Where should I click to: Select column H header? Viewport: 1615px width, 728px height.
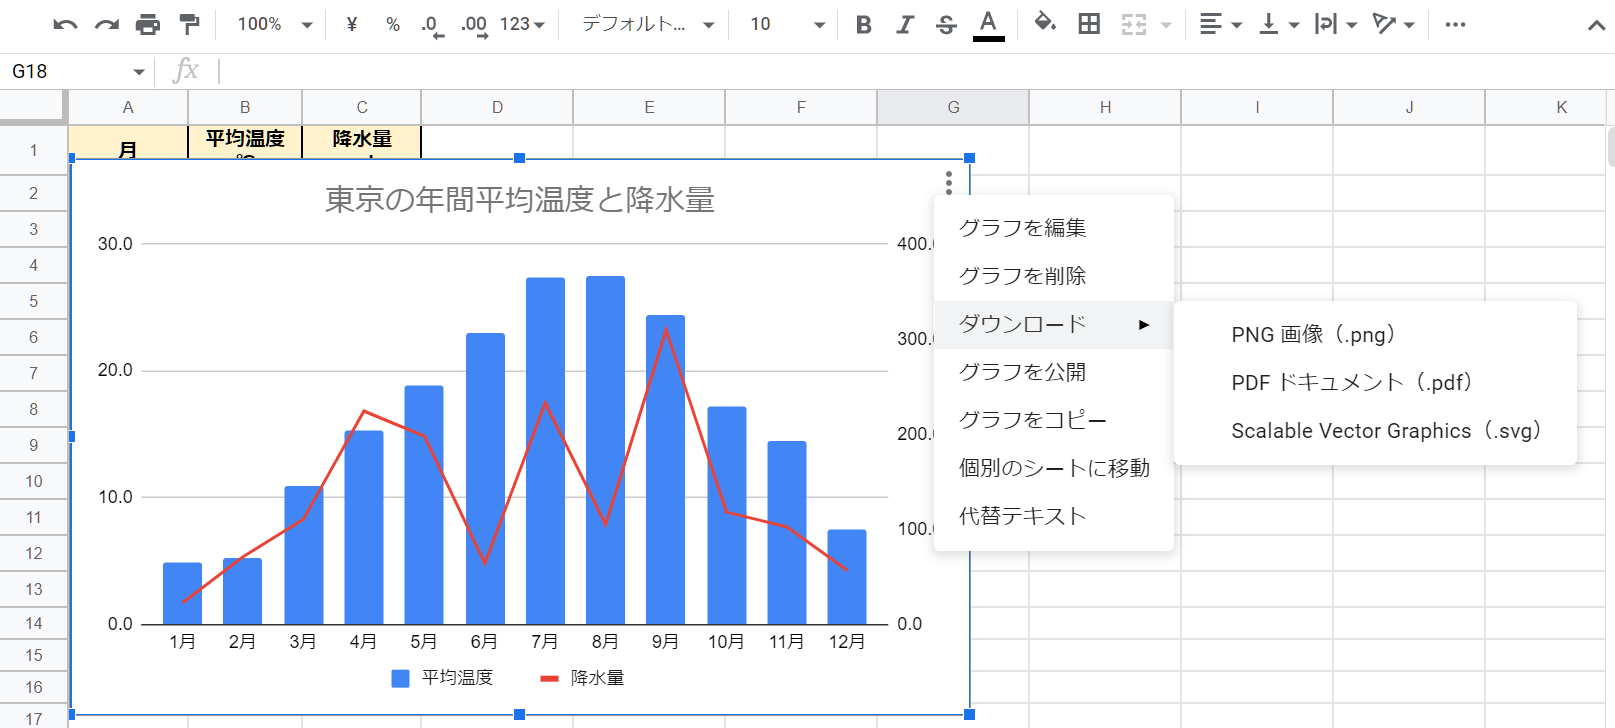click(x=1105, y=107)
